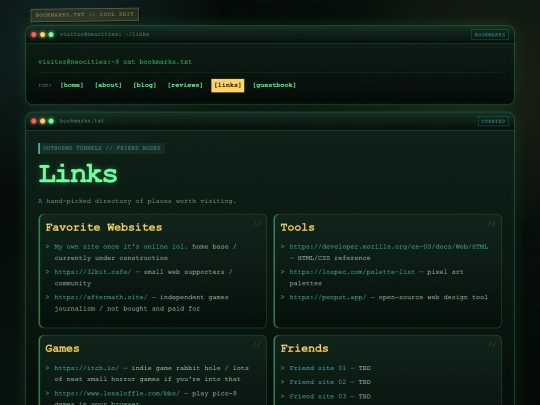Click "OUTBOUND TUNNELS // FRIEND NODES" tag
The height and width of the screenshot is (405, 540).
[x=101, y=148]
